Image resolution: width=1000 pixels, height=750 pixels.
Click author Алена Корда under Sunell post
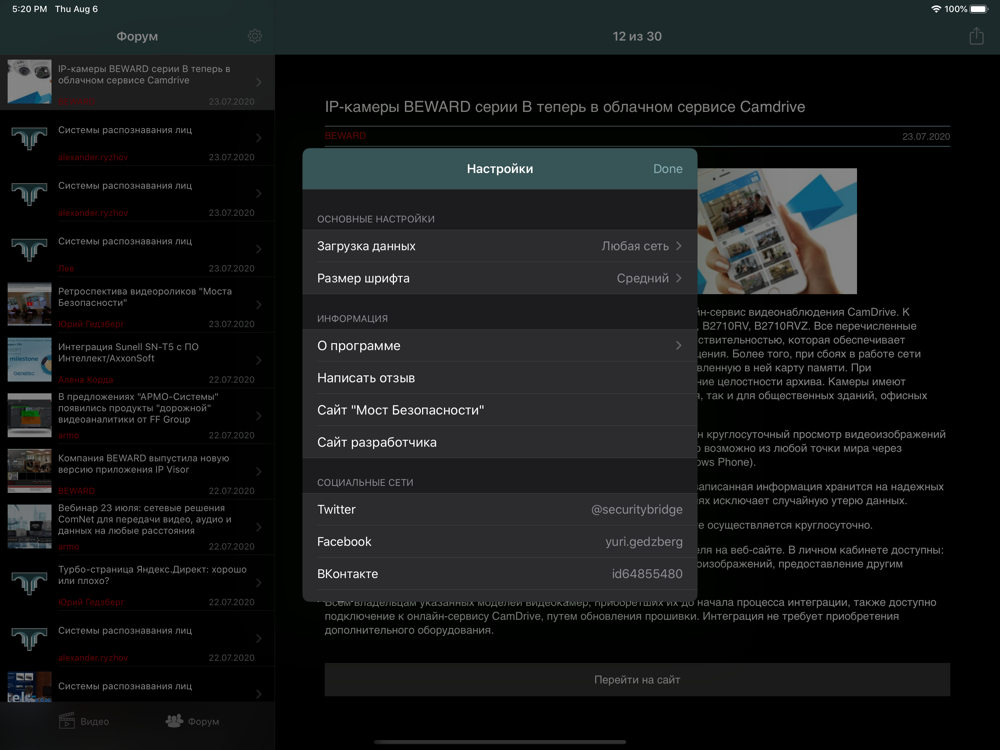pos(85,379)
